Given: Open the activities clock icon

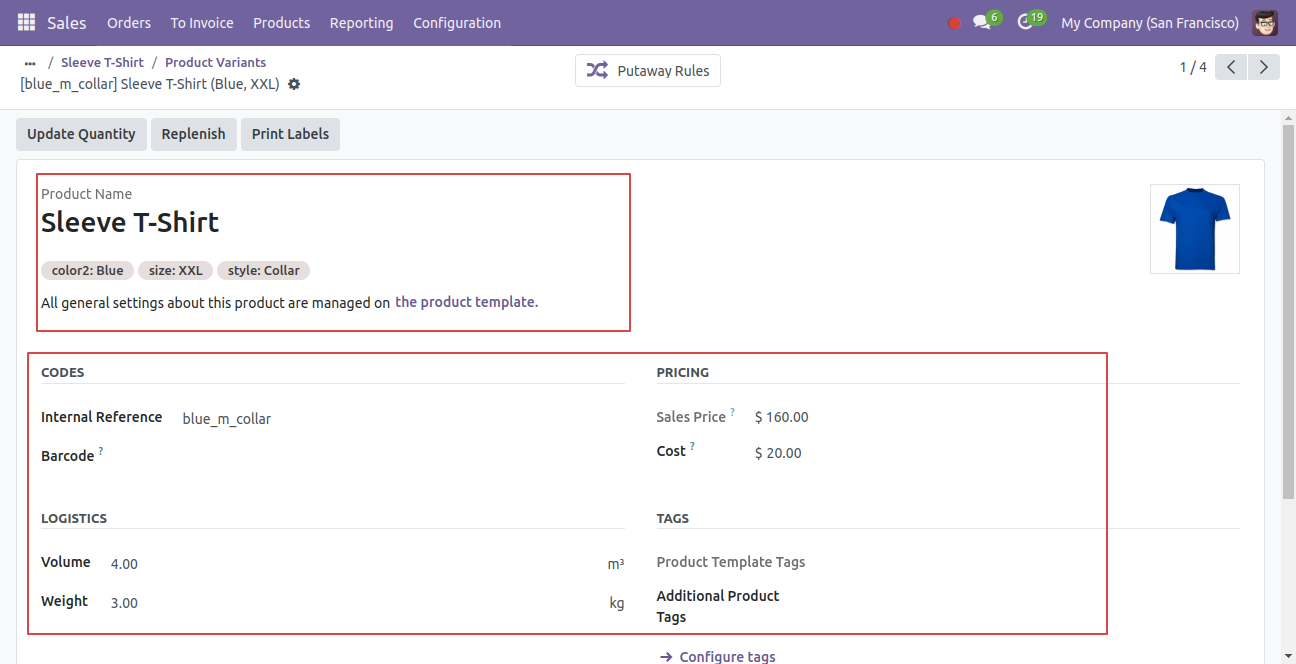Looking at the screenshot, I should click(x=1025, y=22).
